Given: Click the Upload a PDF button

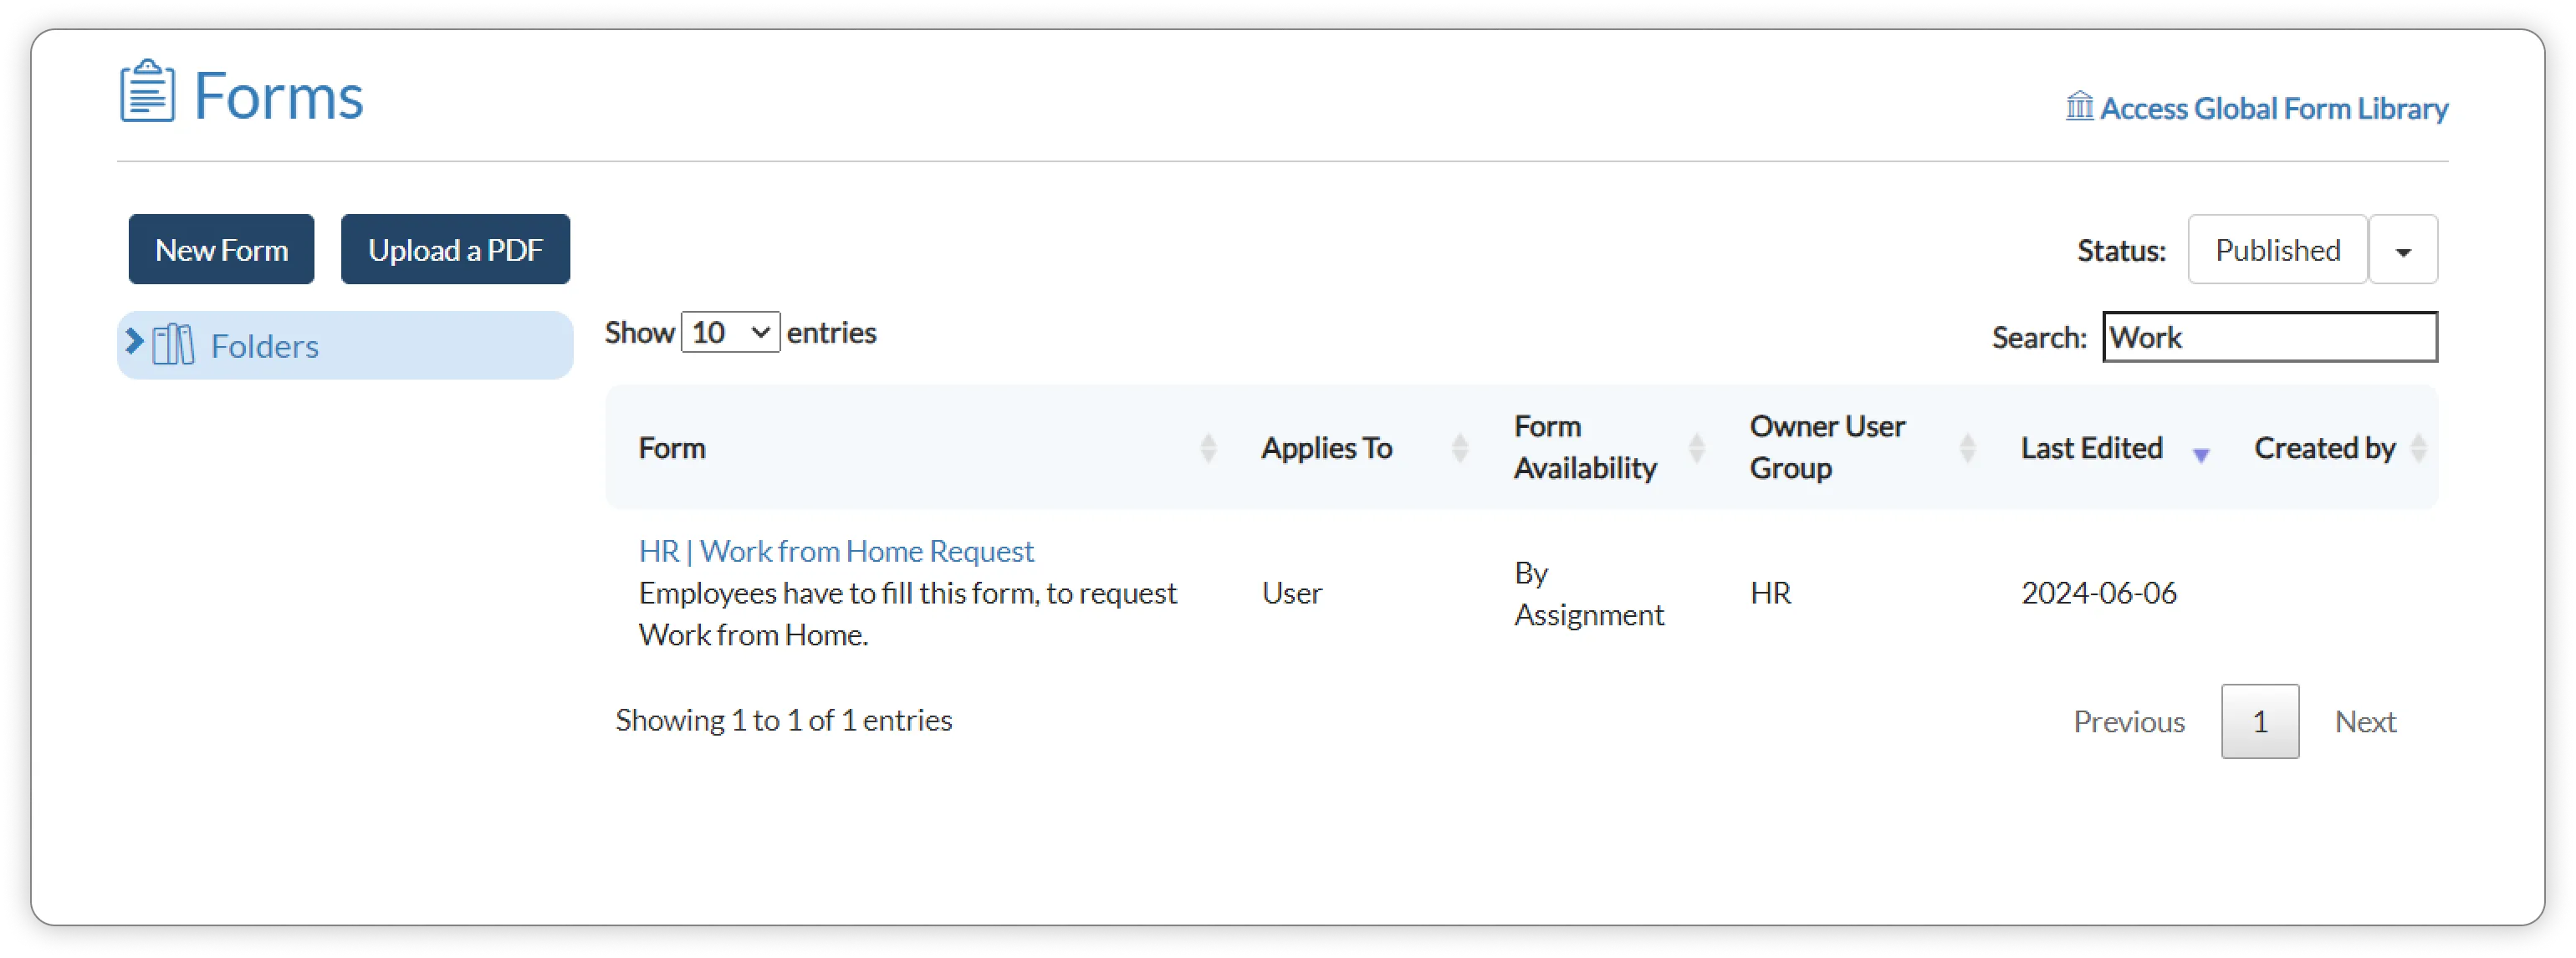Looking at the screenshot, I should [x=455, y=250].
